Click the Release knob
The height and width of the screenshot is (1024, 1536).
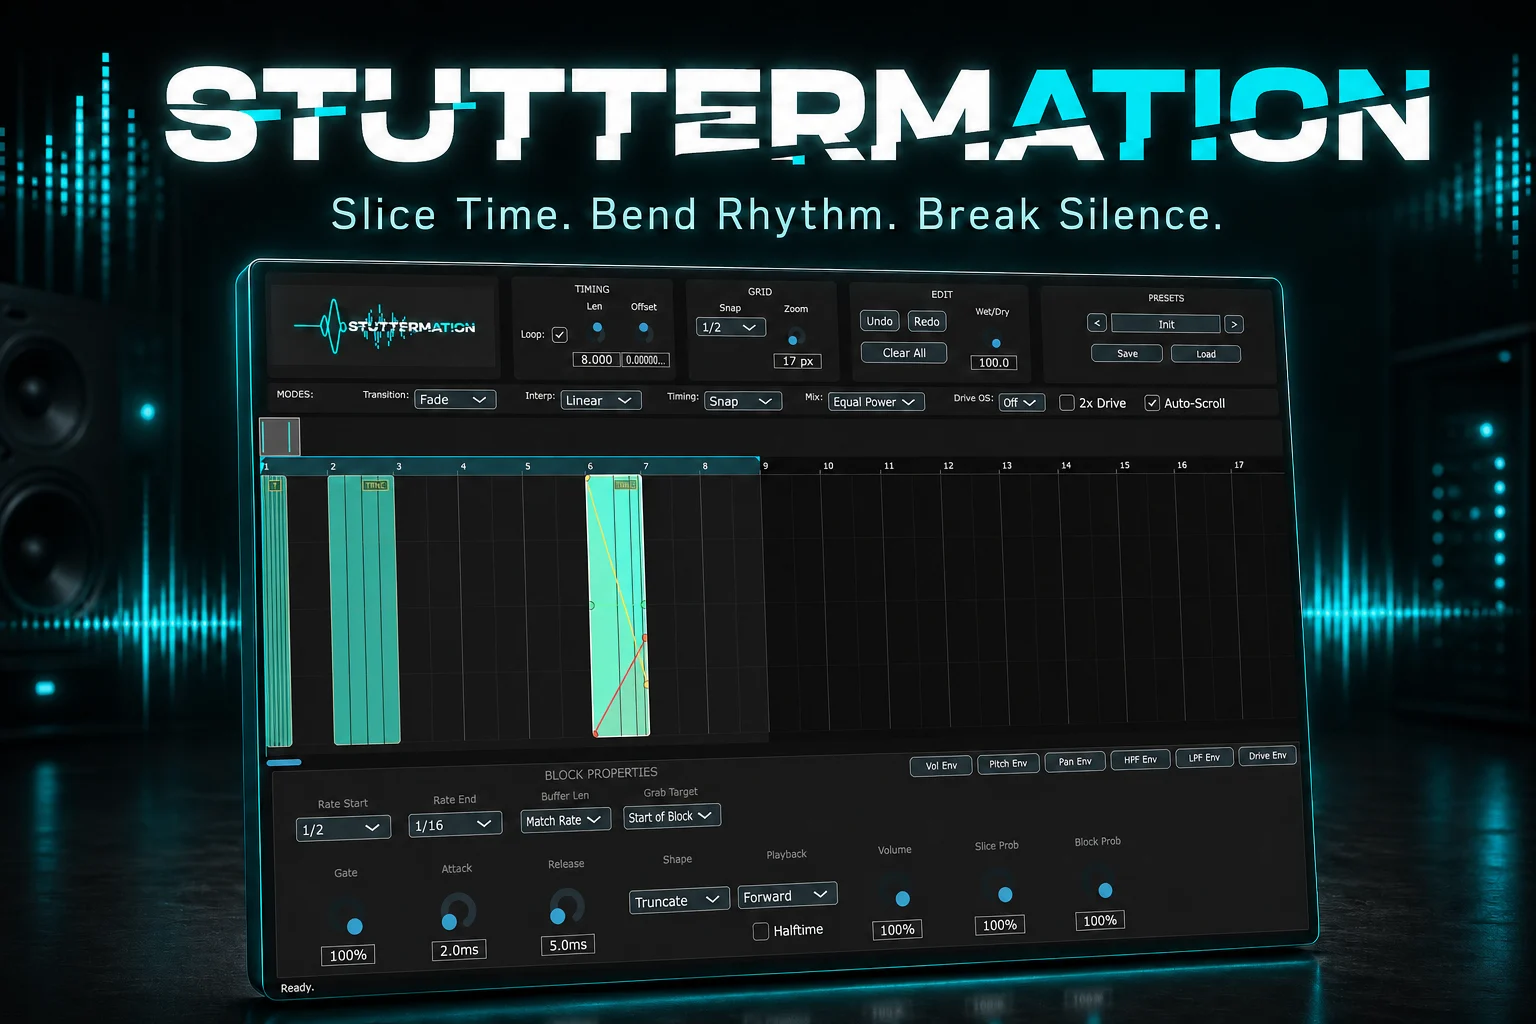pos(566,908)
